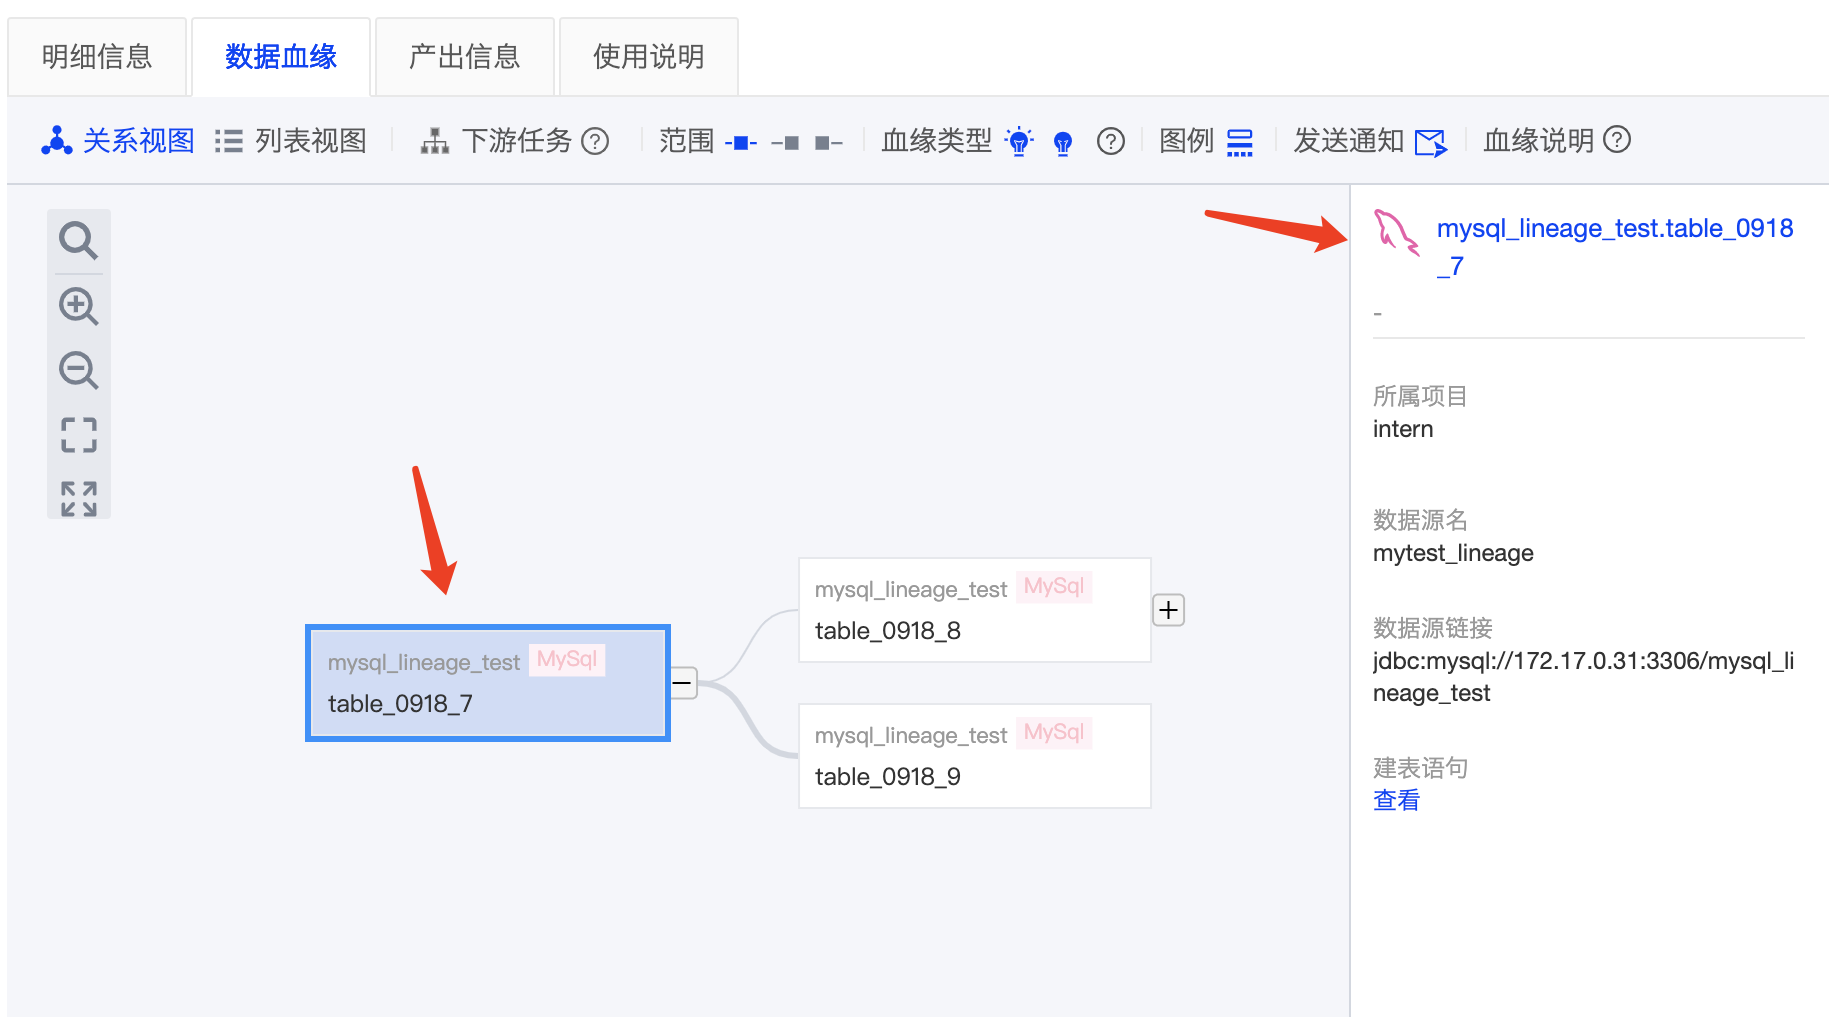Select the both-directions 范围 icon

tap(741, 142)
